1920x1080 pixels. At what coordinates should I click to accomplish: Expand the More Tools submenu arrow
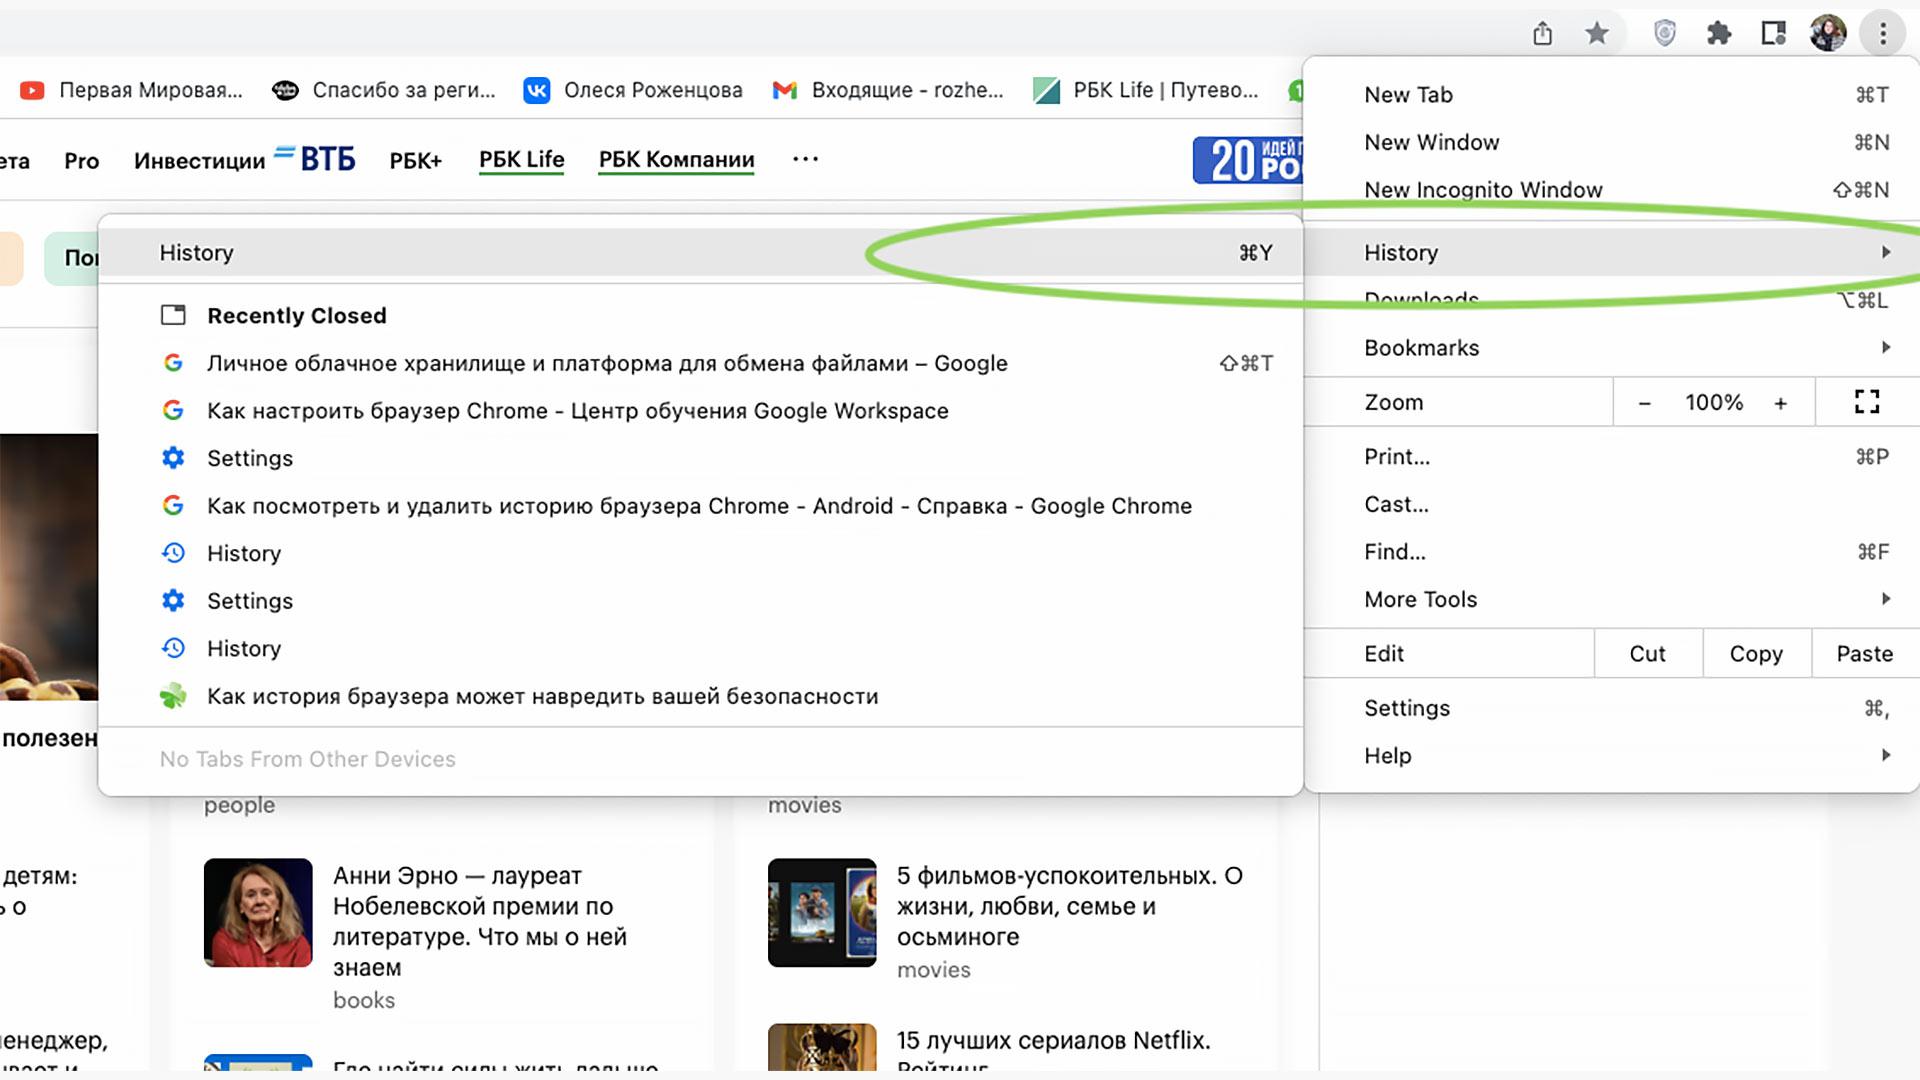[1886, 599]
